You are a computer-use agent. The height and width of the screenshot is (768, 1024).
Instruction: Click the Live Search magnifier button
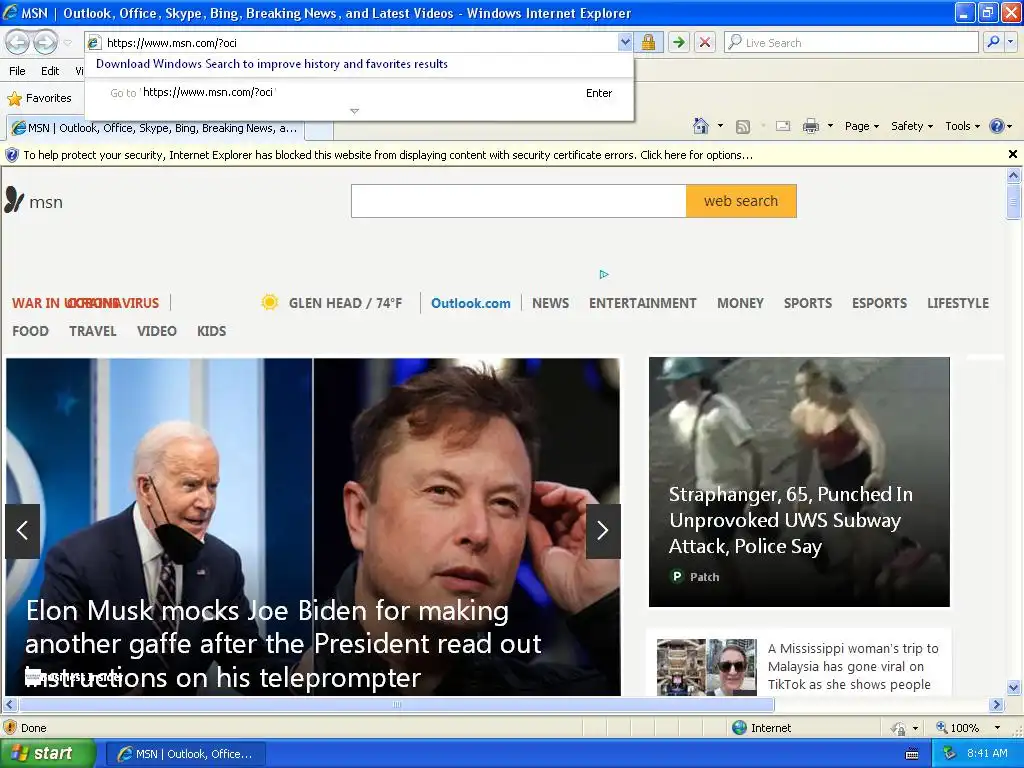click(x=993, y=42)
